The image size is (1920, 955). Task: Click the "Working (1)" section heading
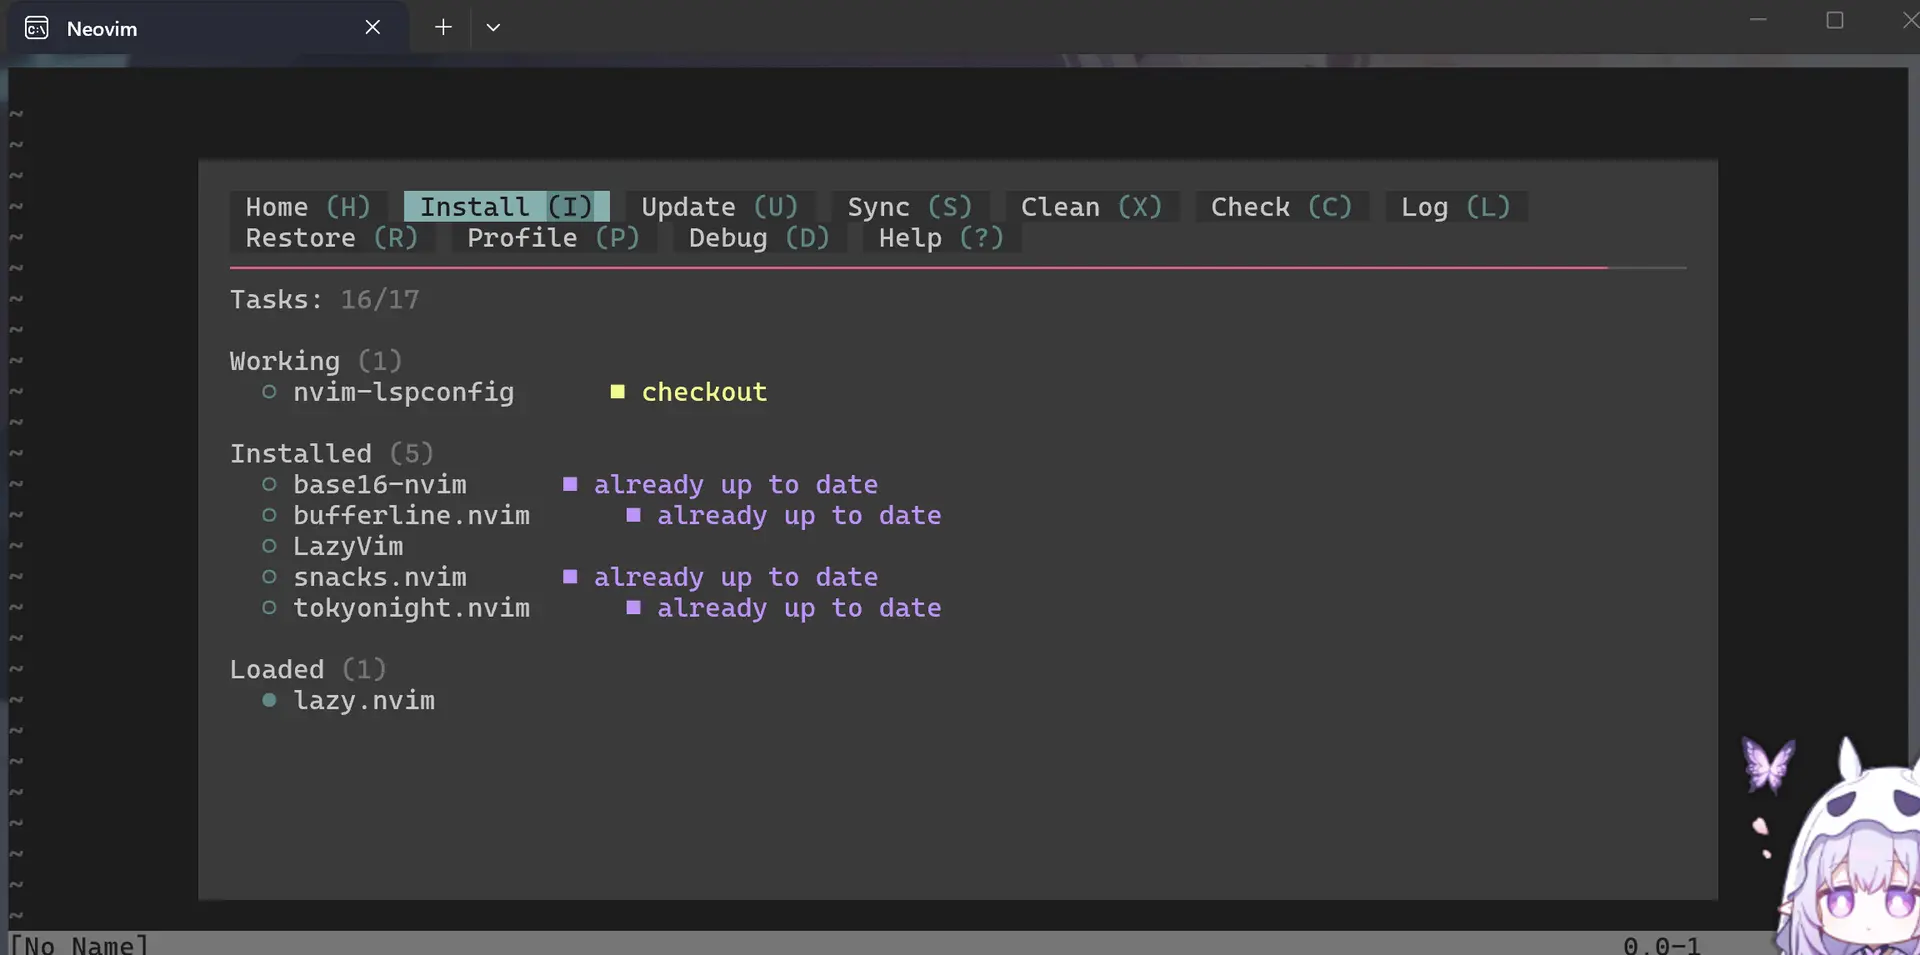[316, 361]
